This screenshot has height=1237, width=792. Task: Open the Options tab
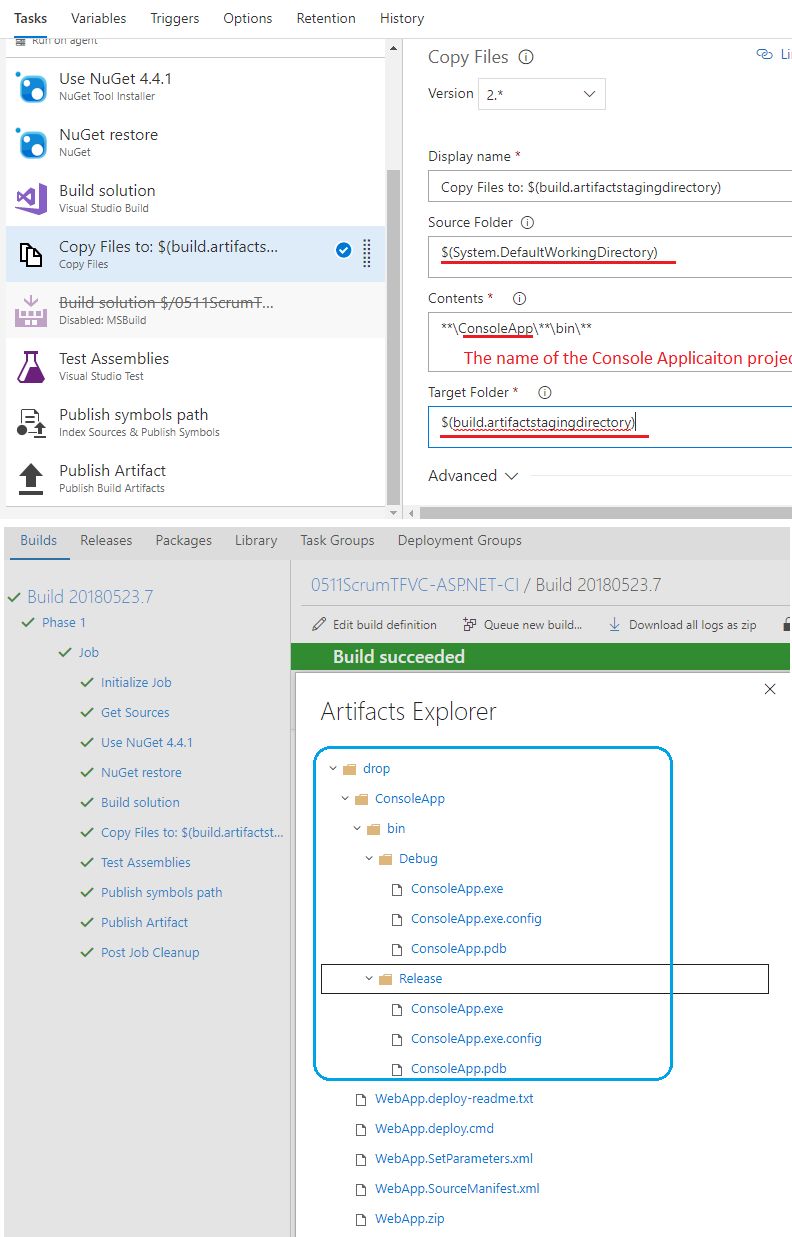coord(248,18)
